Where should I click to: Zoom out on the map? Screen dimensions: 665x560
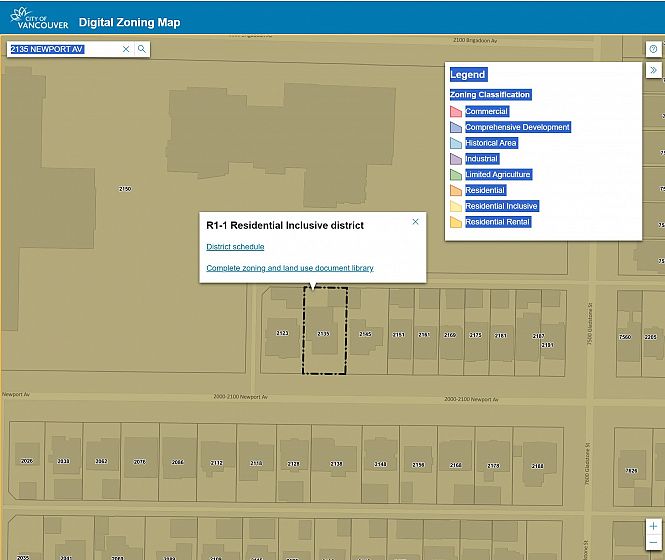click(653, 542)
